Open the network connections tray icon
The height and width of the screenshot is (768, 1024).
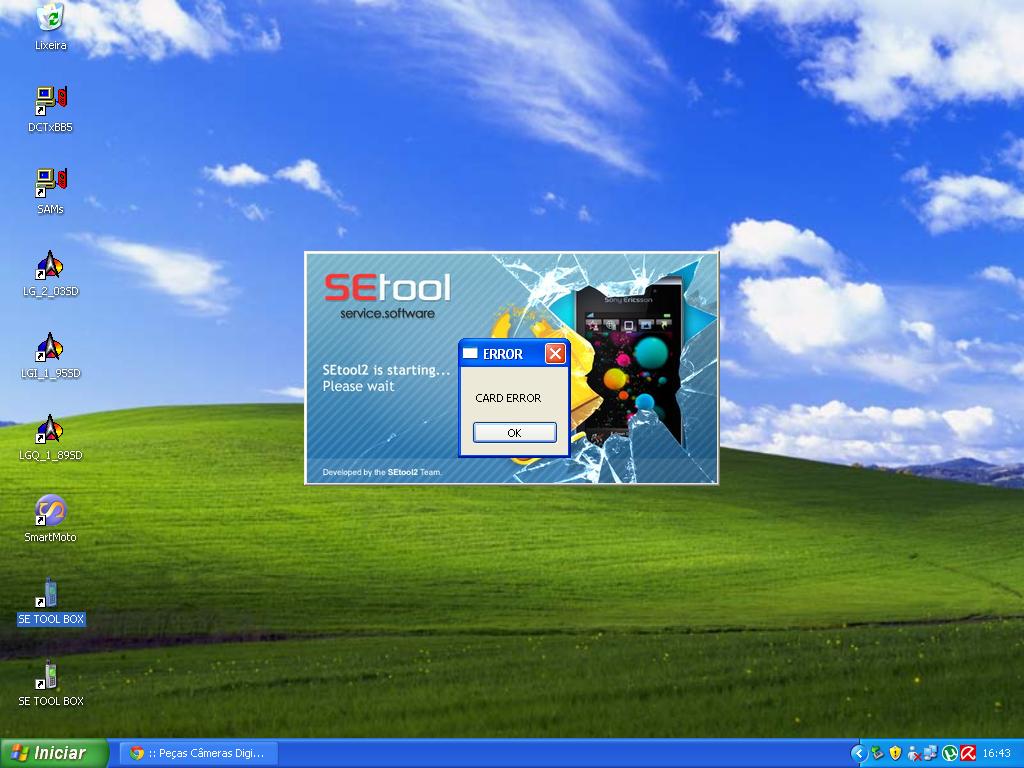coord(931,754)
